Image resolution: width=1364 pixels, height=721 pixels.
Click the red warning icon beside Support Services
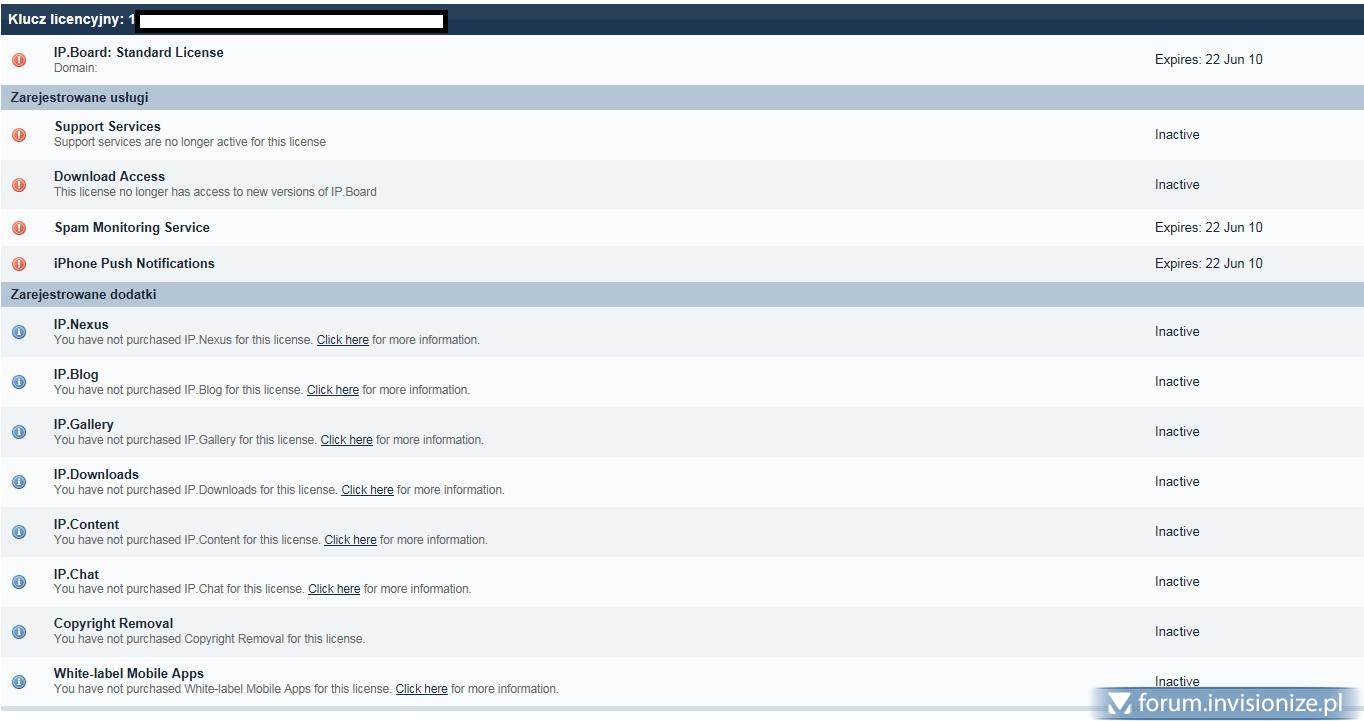(19, 135)
